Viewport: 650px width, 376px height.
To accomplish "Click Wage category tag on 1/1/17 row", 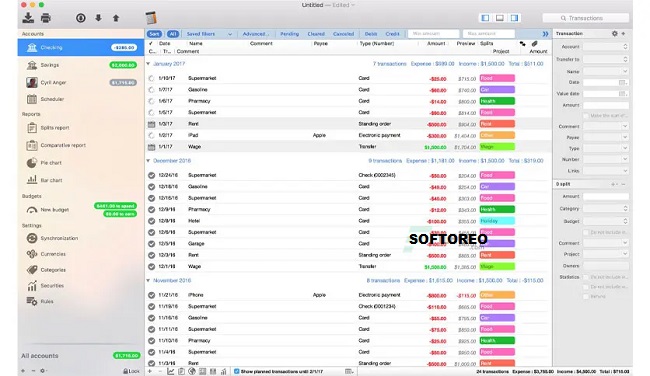I will click(x=497, y=146).
